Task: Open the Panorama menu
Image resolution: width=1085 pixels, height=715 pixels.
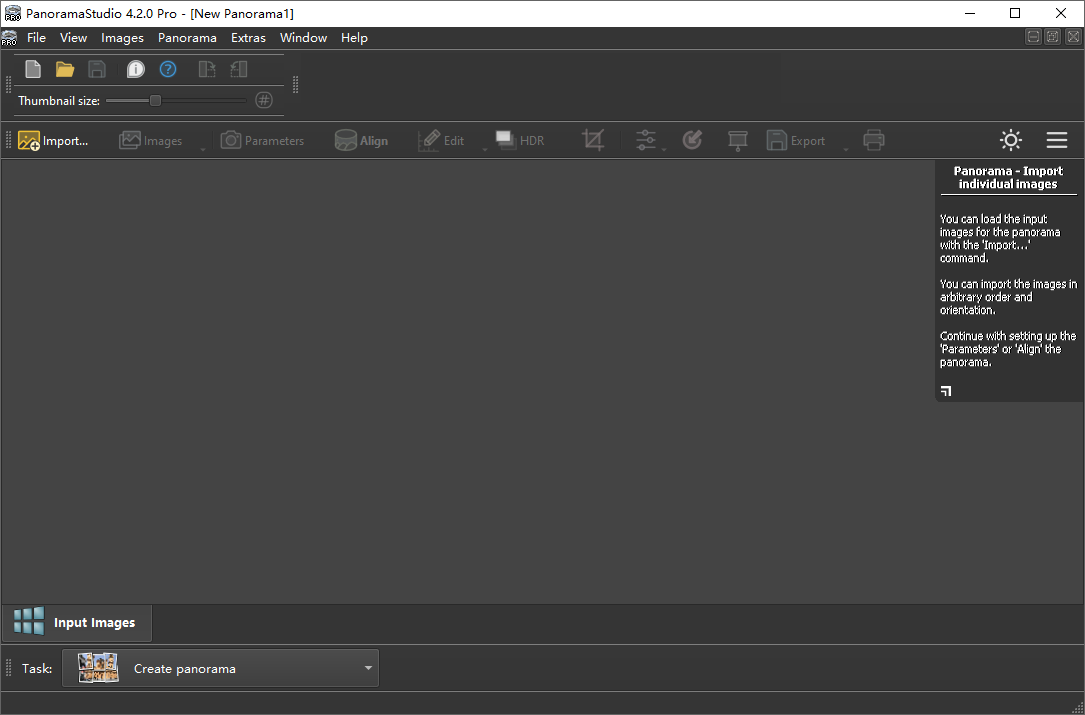Action: point(187,37)
